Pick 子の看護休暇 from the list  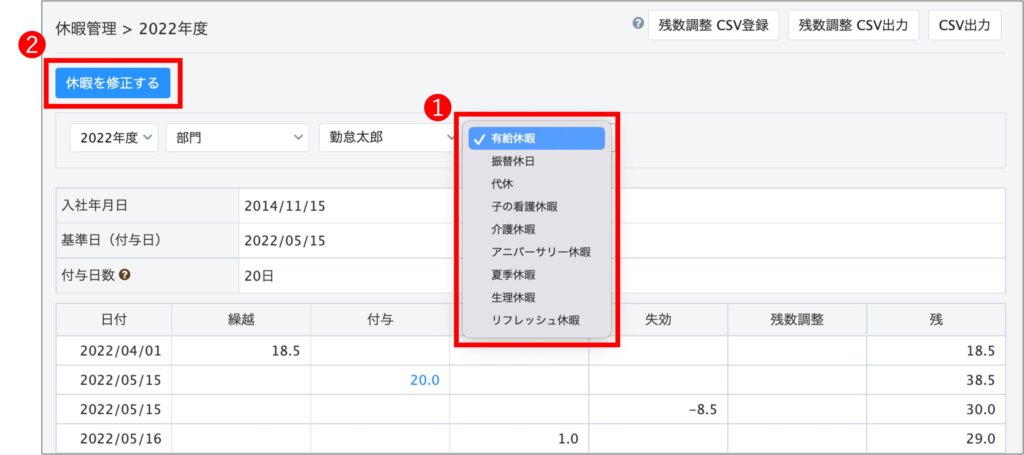pyautogui.click(x=524, y=207)
